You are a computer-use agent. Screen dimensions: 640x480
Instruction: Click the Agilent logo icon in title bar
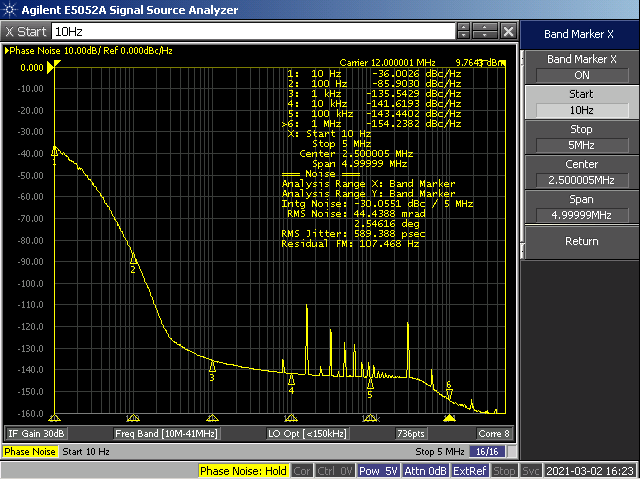9,9
